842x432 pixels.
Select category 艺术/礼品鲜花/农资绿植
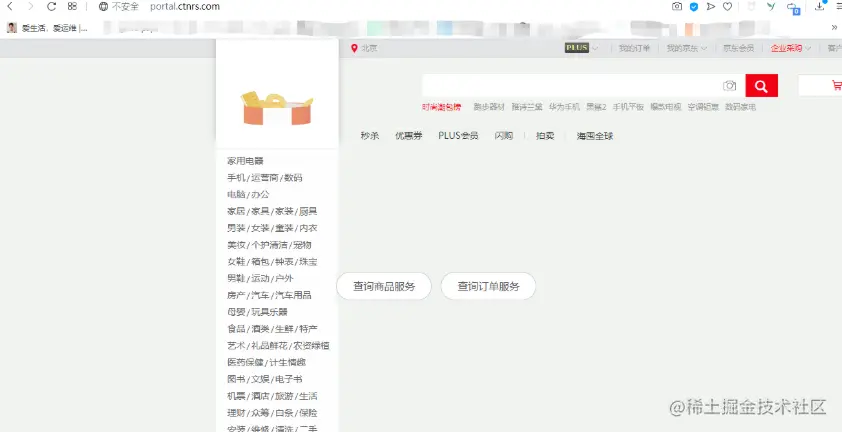[x=278, y=345]
